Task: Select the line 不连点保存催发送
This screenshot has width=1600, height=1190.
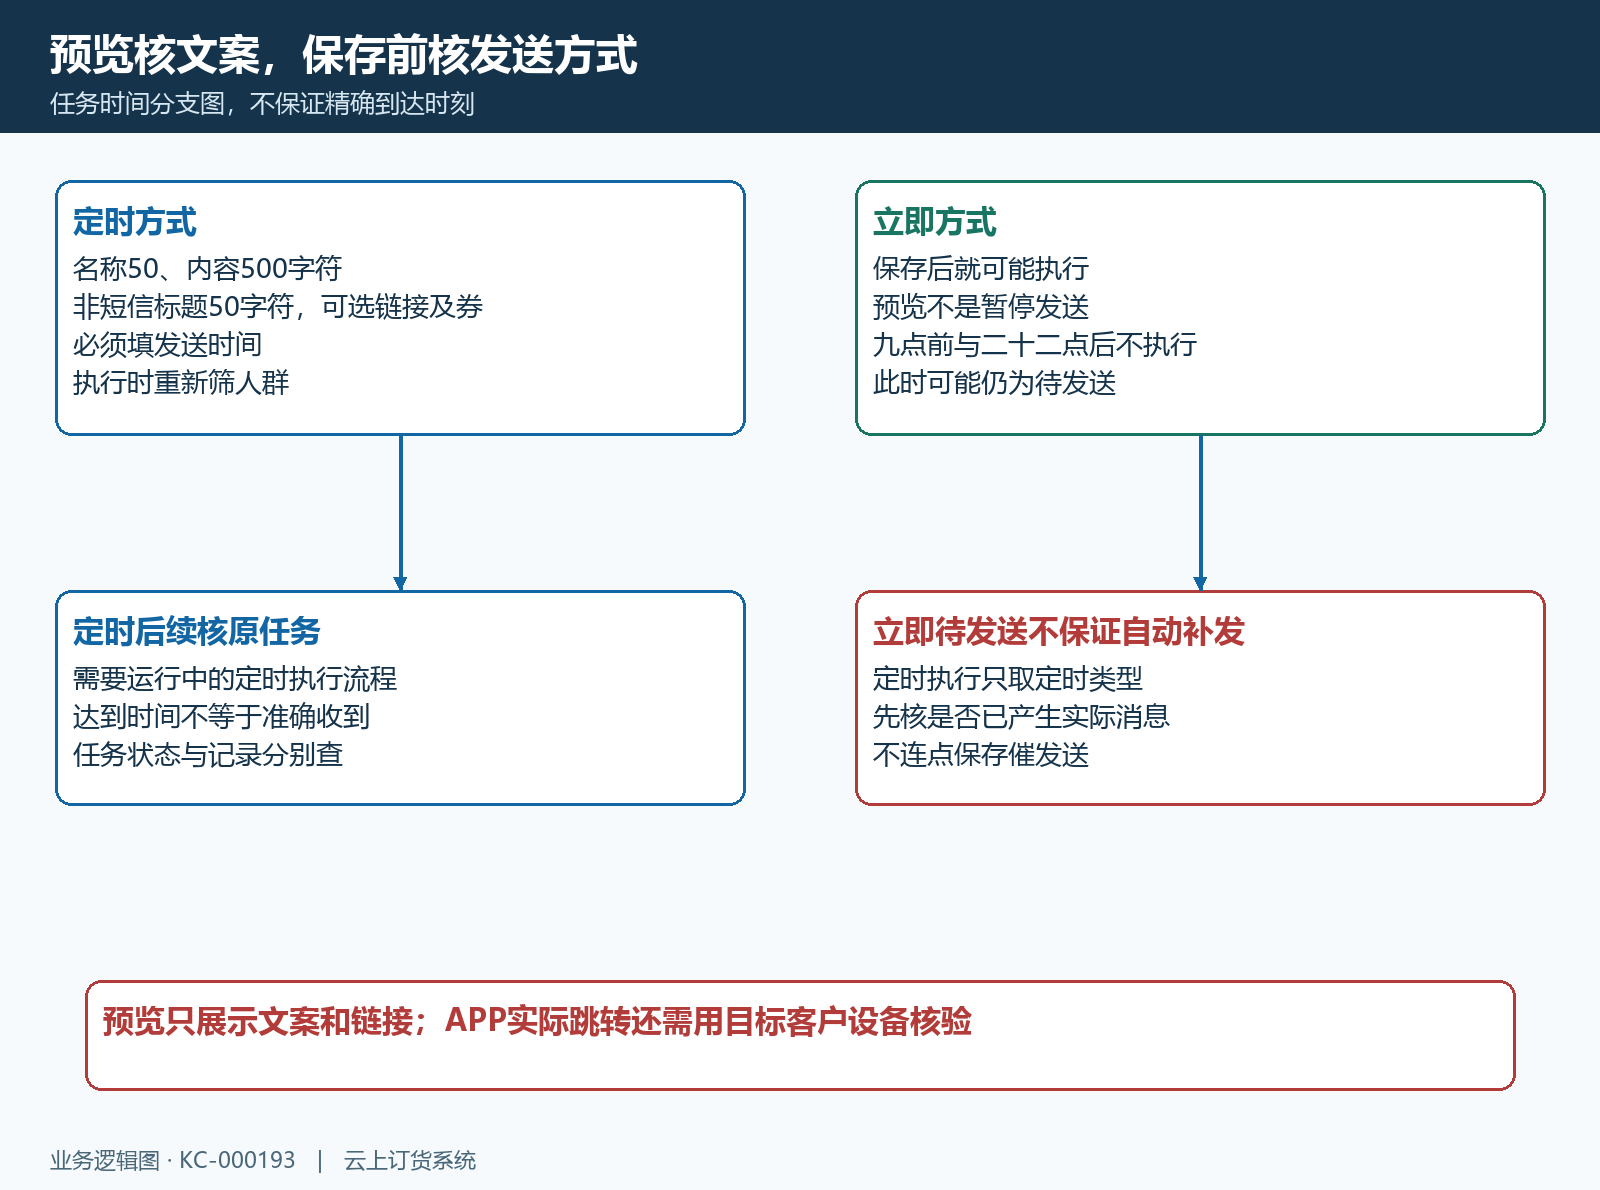Action: [x=981, y=754]
